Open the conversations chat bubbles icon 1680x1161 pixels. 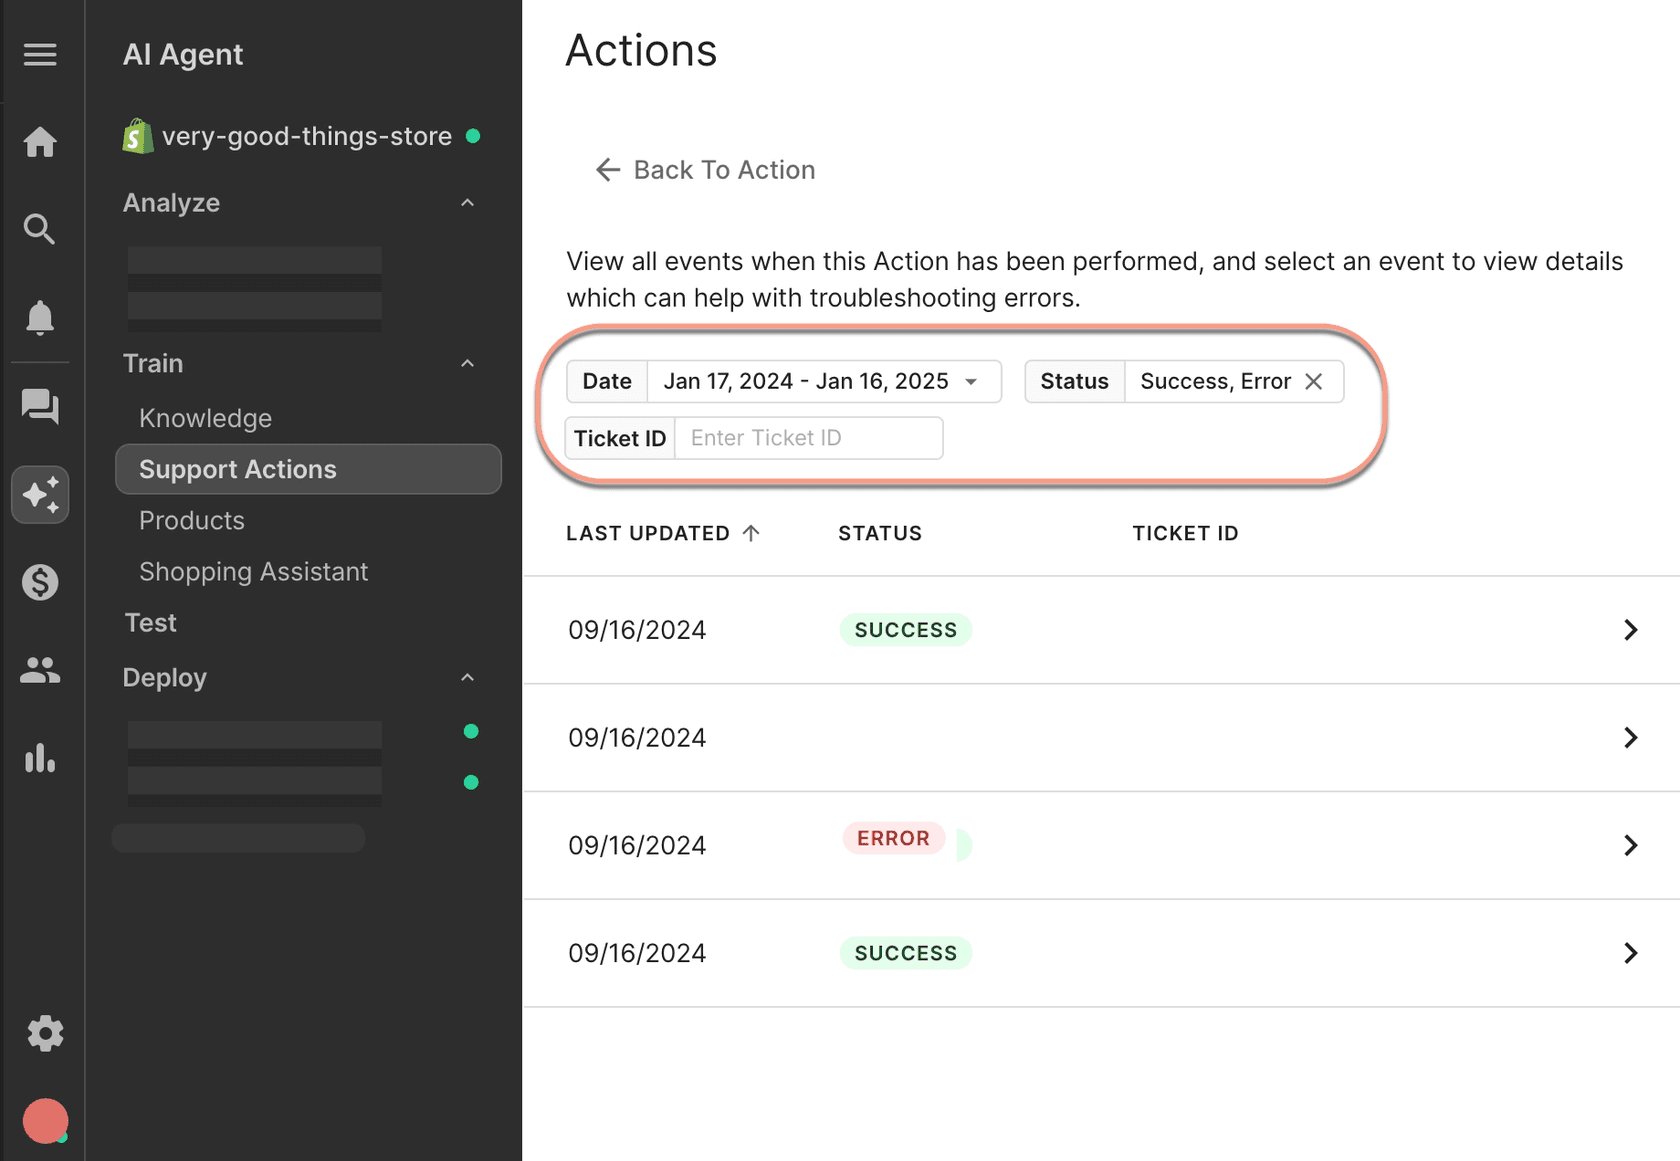[x=40, y=406]
